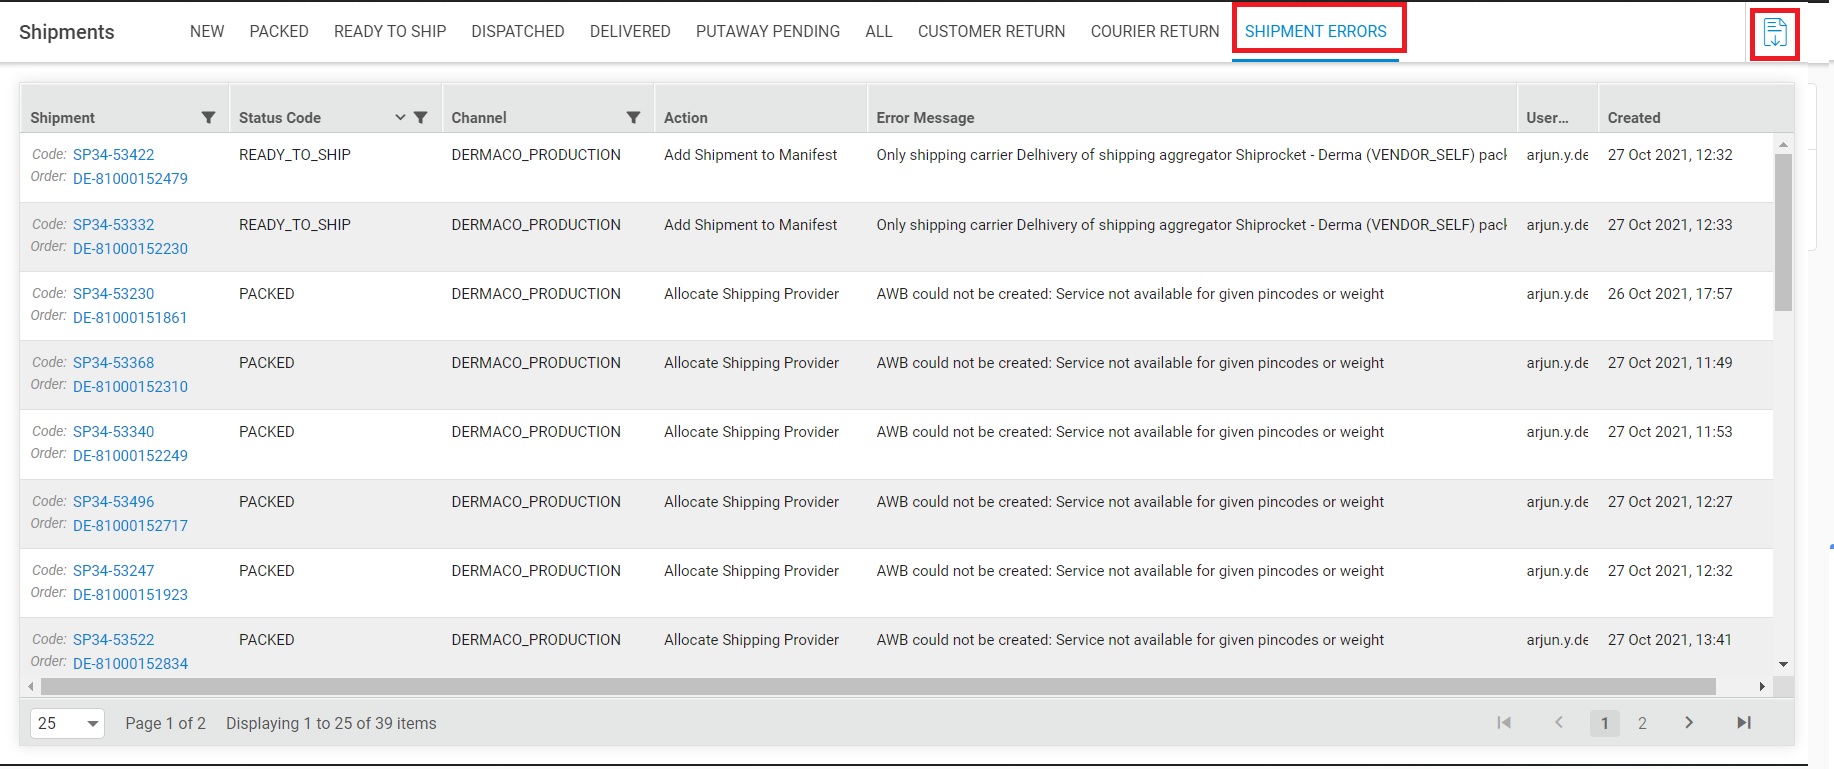This screenshot has width=1834, height=769.
Task: Select the SHIPMENT ERRORS tab
Action: coord(1316,32)
